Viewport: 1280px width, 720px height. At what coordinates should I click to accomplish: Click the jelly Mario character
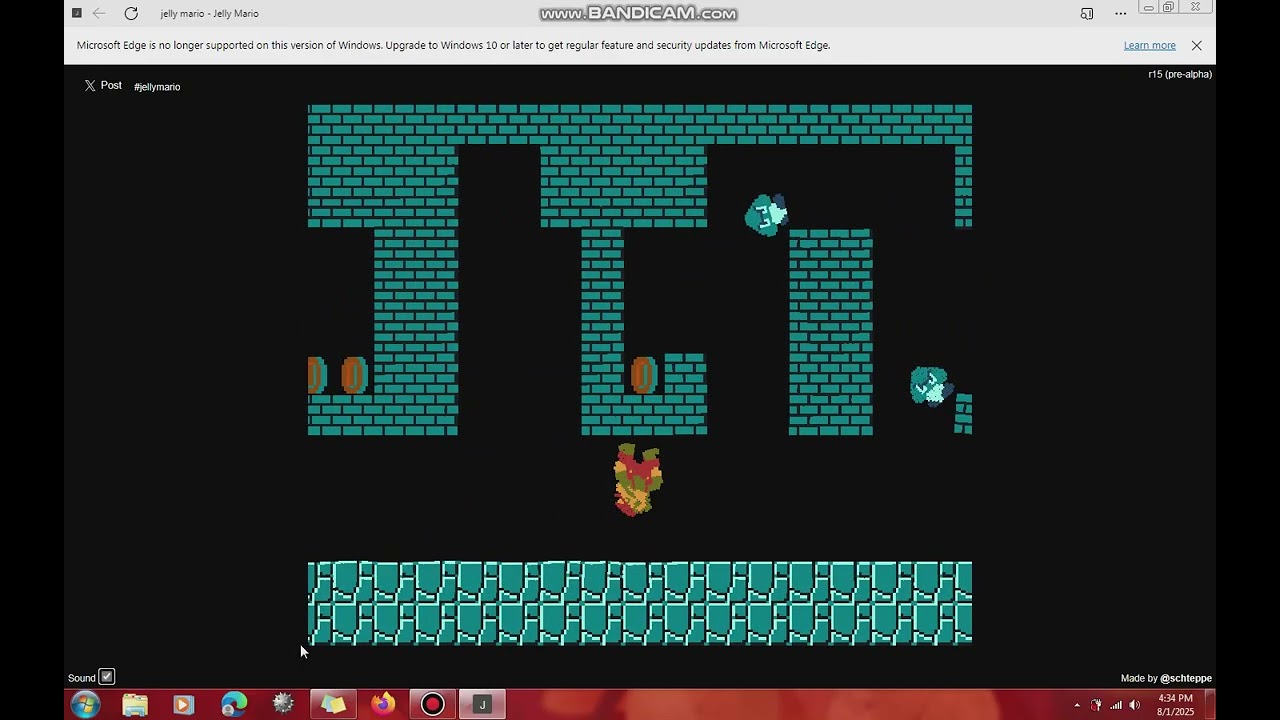pyautogui.click(x=637, y=480)
